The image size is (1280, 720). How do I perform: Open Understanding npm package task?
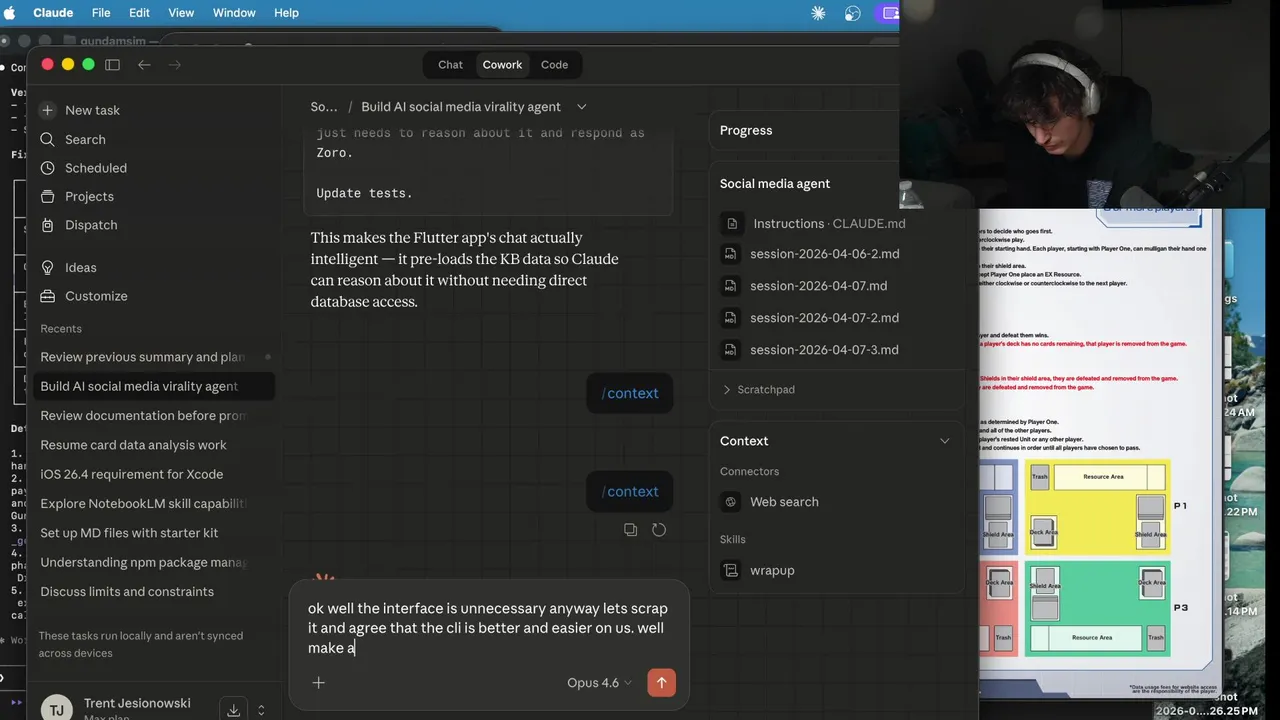pos(154,562)
